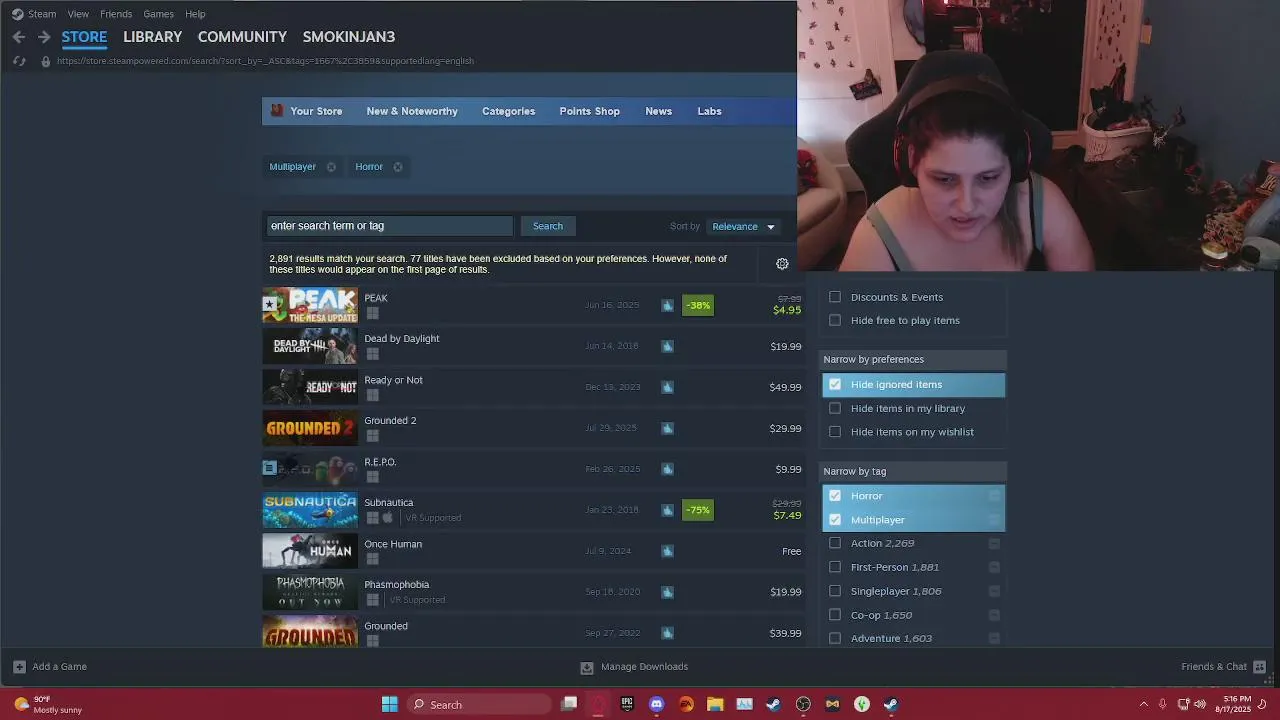Click the Search button

click(548, 226)
